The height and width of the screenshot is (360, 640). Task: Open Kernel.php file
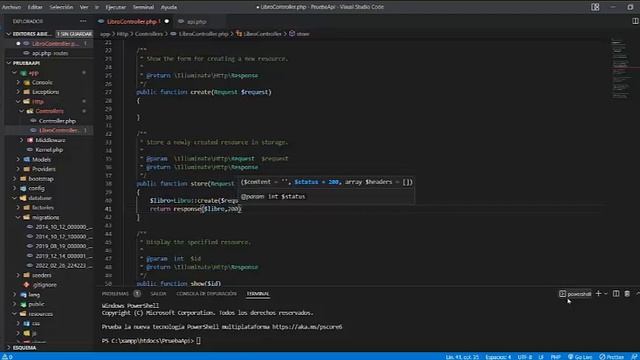pos(49,150)
